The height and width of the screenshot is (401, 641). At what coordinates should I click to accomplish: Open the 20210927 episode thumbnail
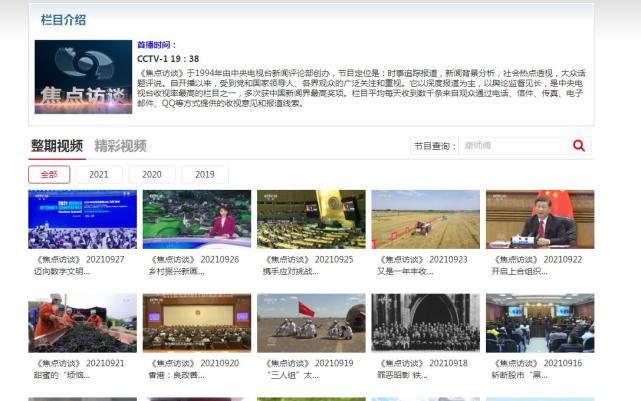pos(82,219)
